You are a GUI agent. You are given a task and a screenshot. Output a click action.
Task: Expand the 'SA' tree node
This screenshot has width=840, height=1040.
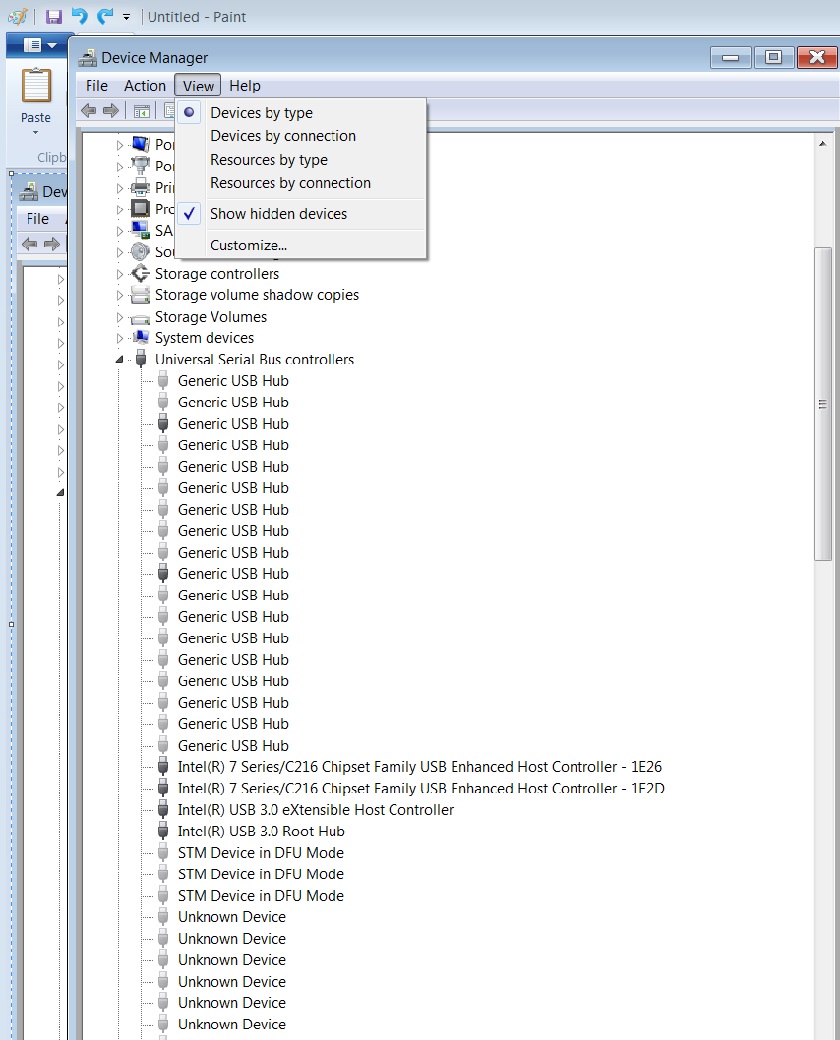coord(120,231)
